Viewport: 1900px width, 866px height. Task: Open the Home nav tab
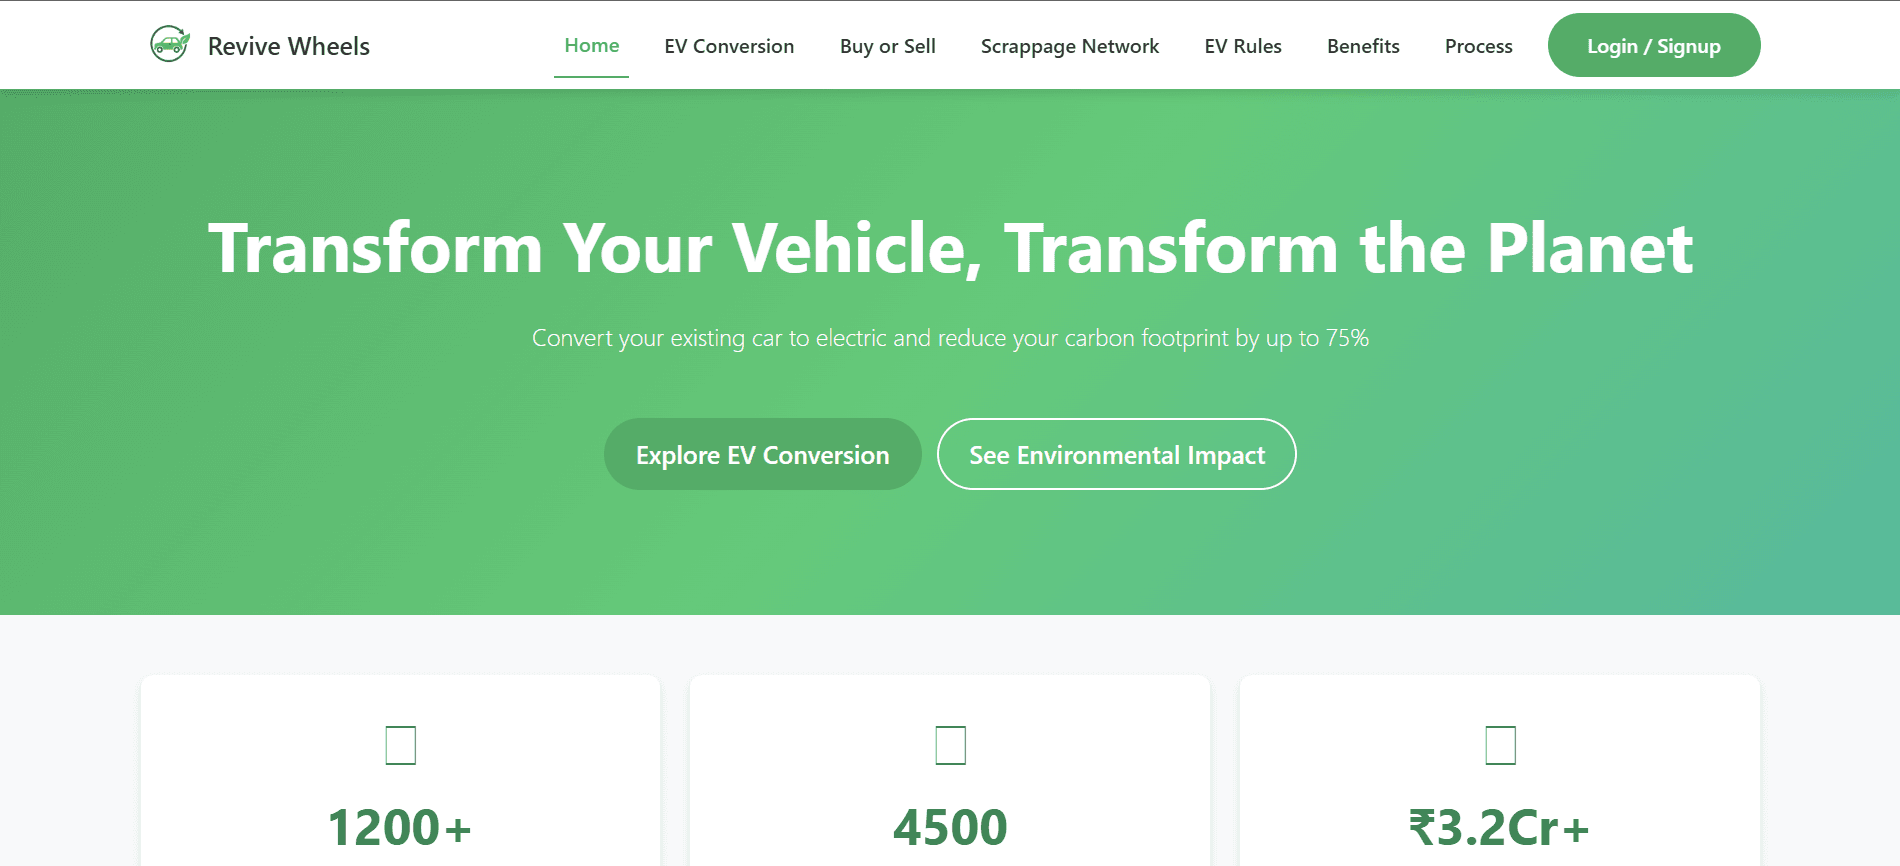(592, 45)
